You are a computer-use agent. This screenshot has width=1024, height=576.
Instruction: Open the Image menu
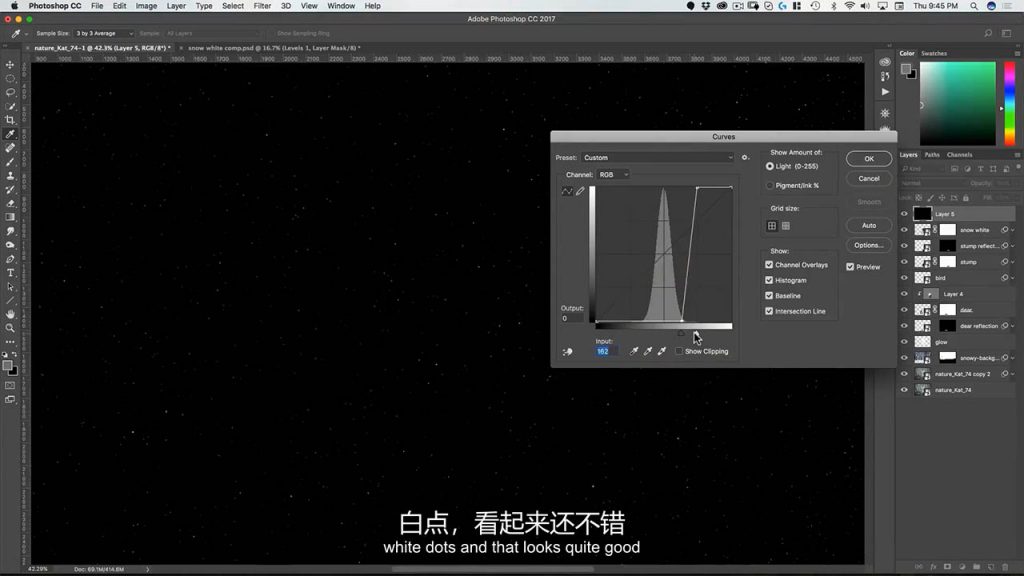[x=146, y=6]
